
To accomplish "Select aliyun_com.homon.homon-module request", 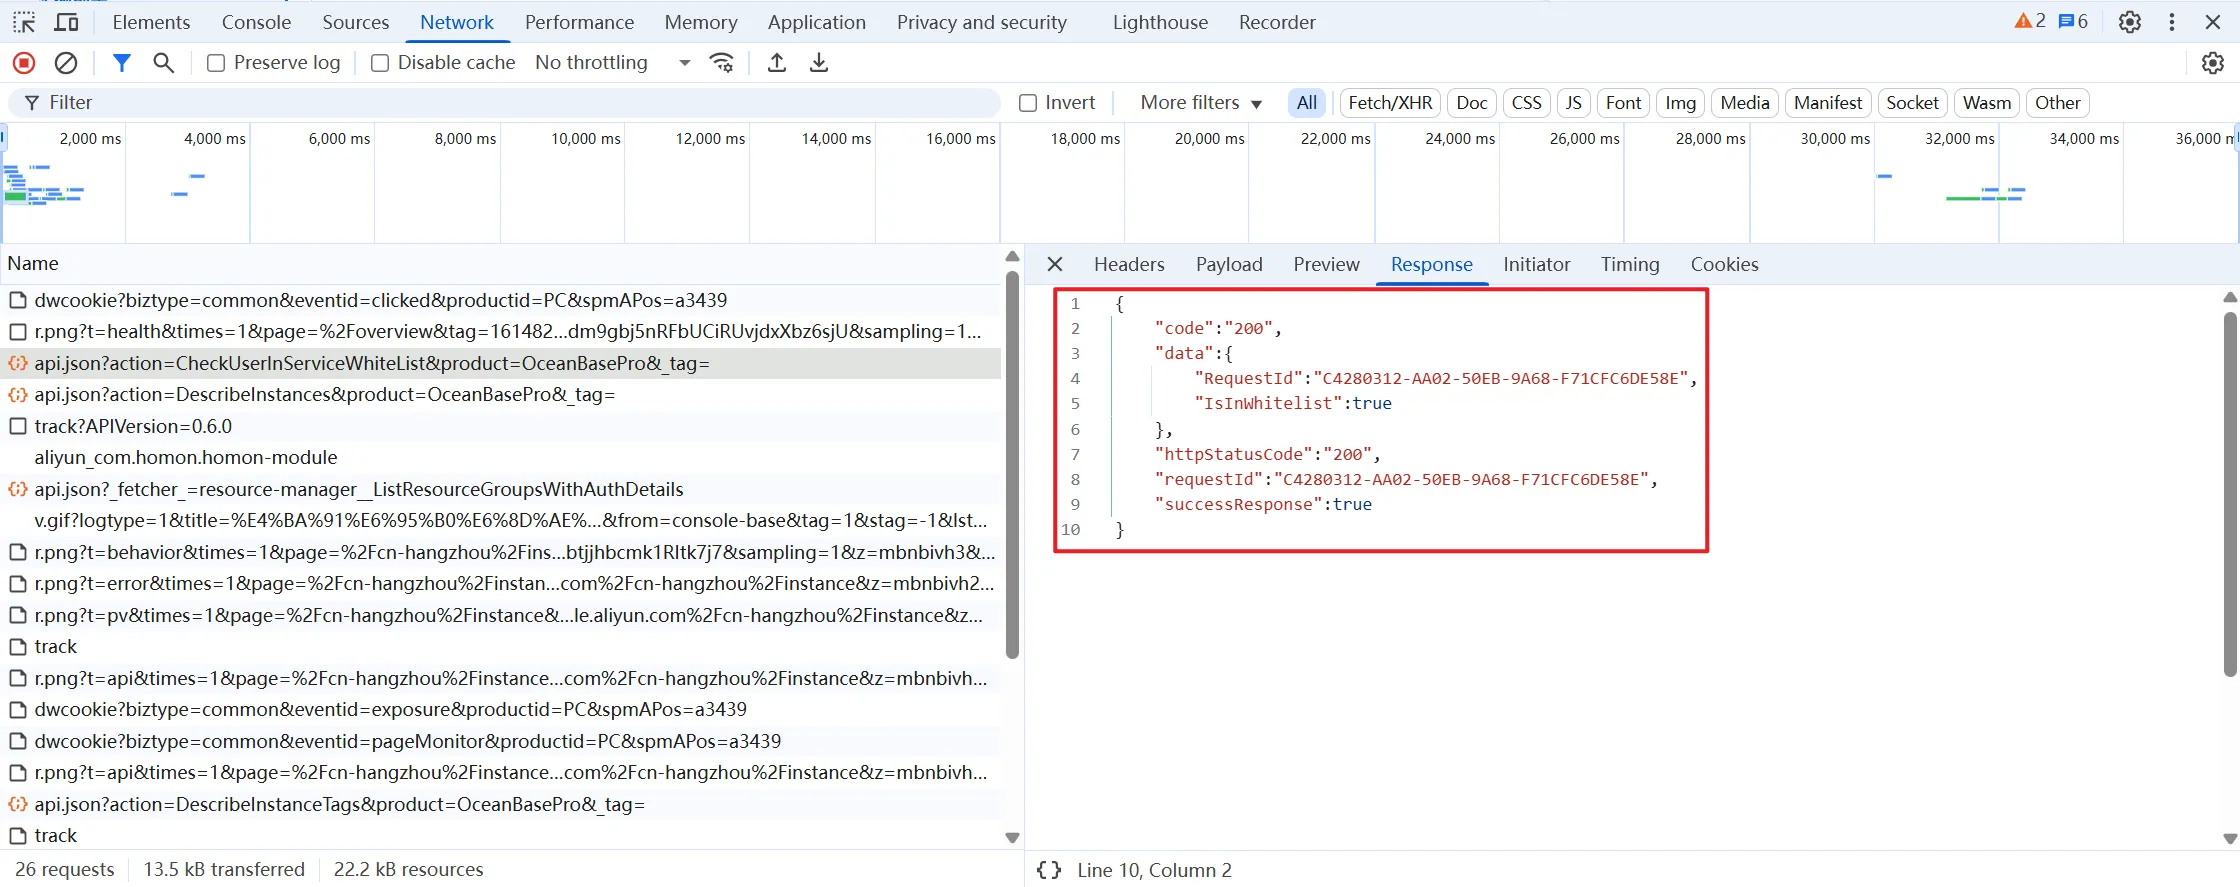I will 502,458.
